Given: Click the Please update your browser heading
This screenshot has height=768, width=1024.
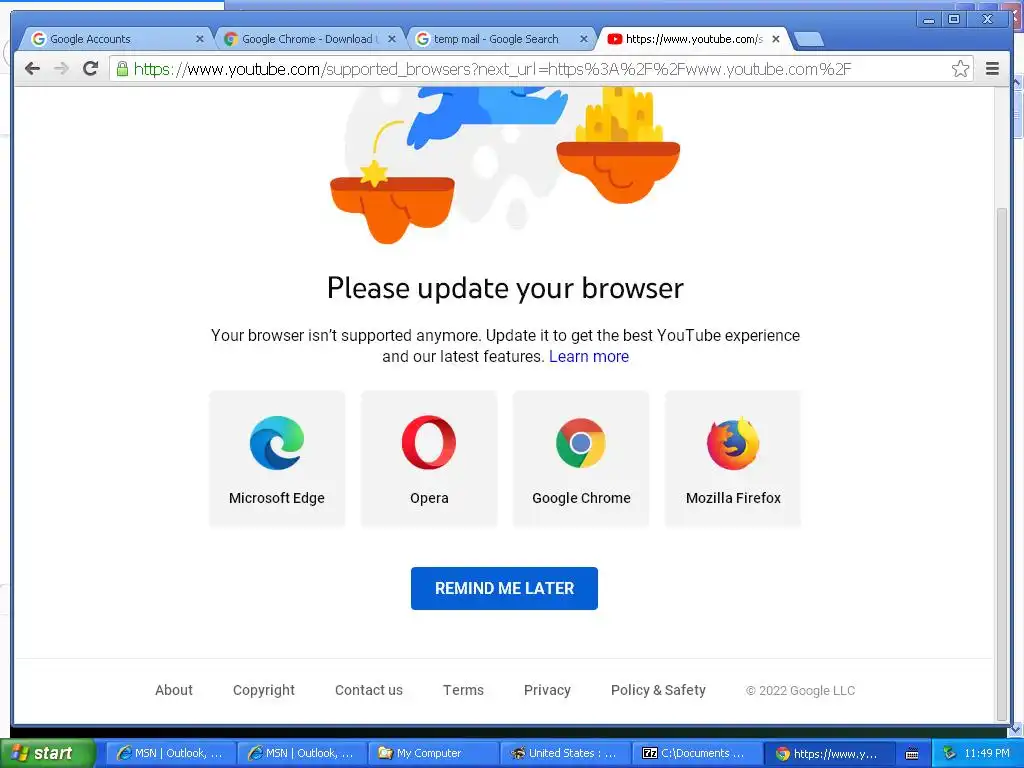Looking at the screenshot, I should [505, 288].
